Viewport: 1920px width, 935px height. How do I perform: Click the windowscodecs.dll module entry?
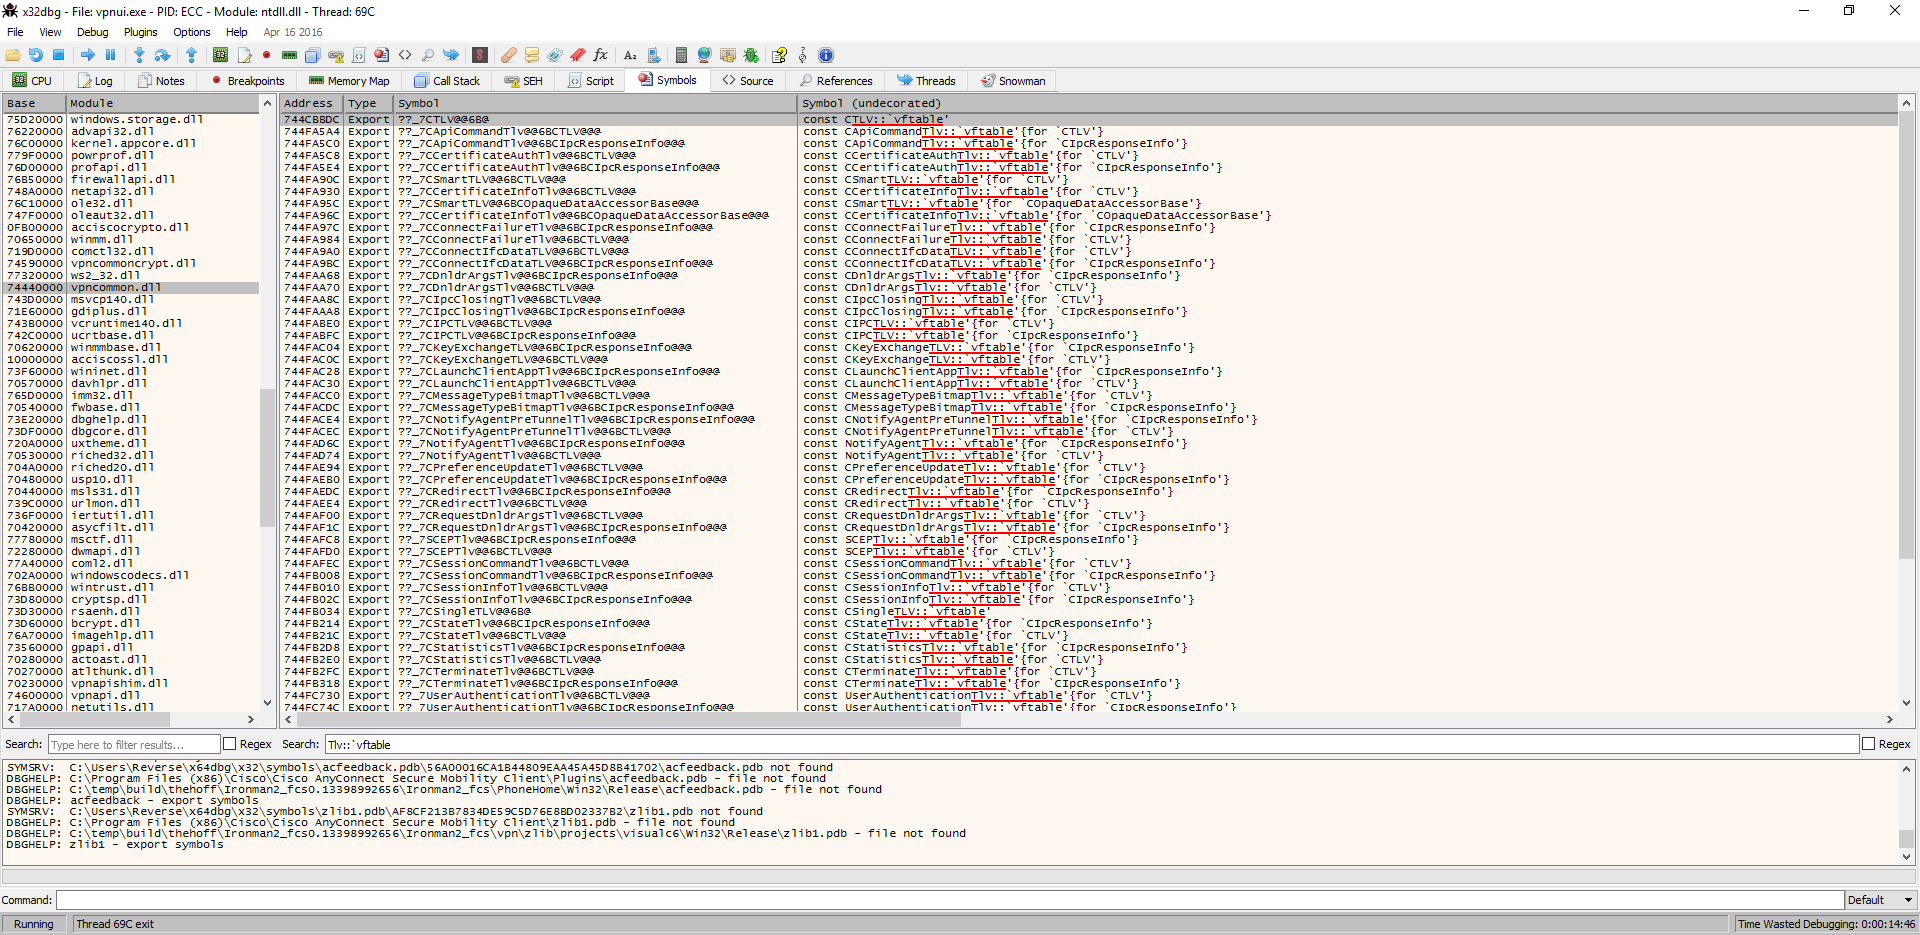click(x=131, y=575)
